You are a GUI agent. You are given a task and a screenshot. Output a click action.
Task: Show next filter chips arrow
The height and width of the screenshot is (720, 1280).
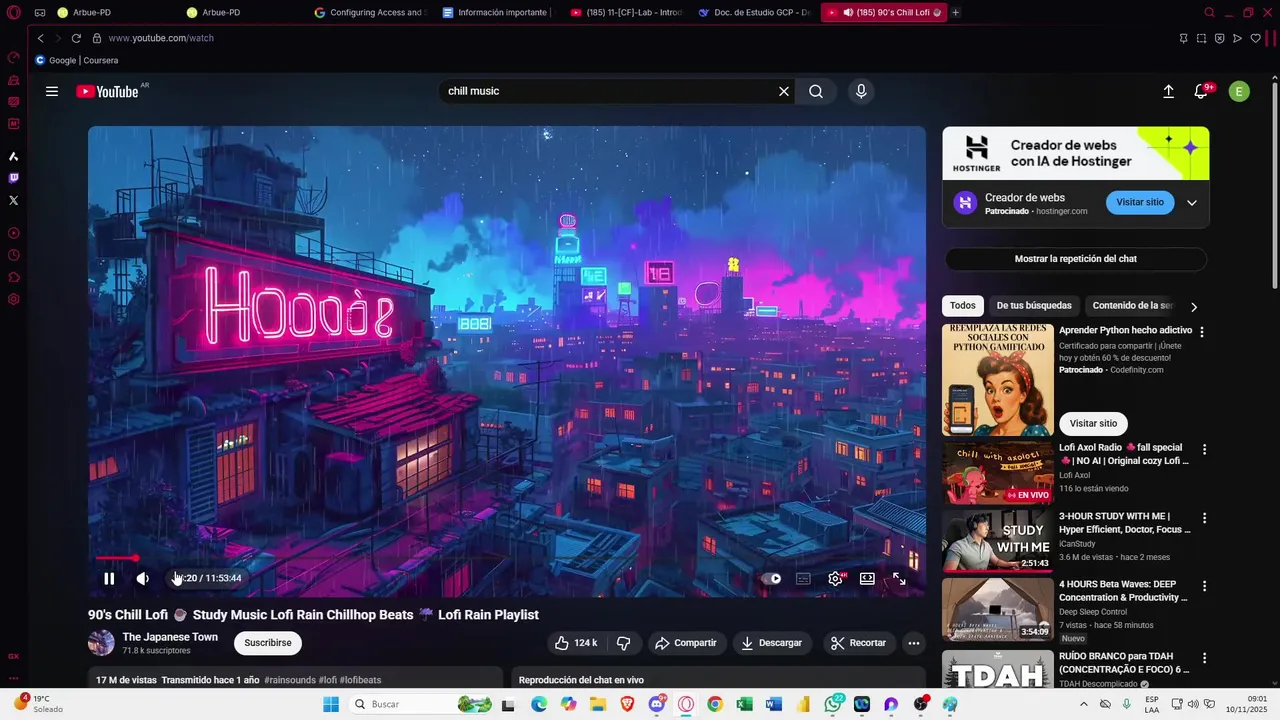[1193, 307]
